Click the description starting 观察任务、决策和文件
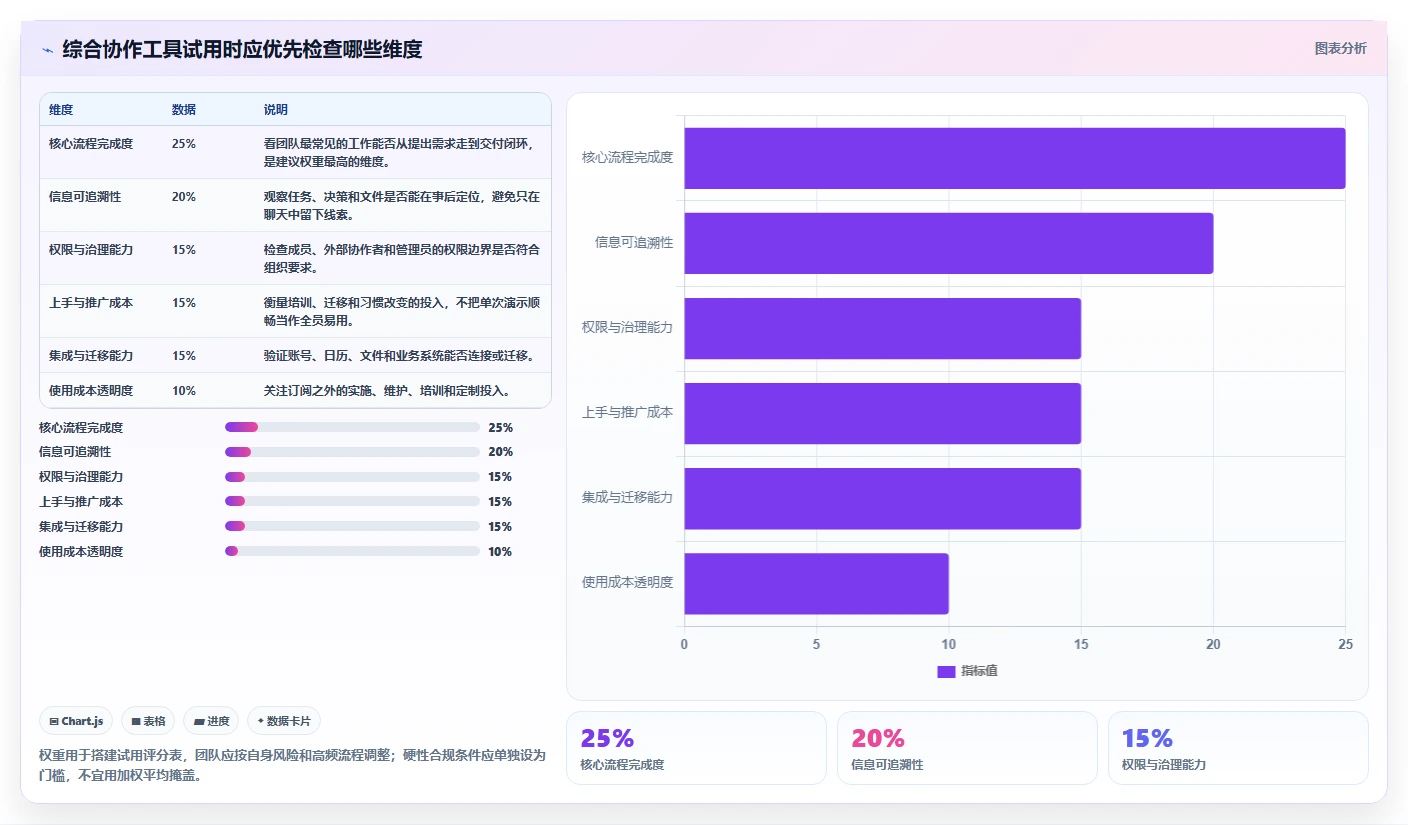 (401, 206)
